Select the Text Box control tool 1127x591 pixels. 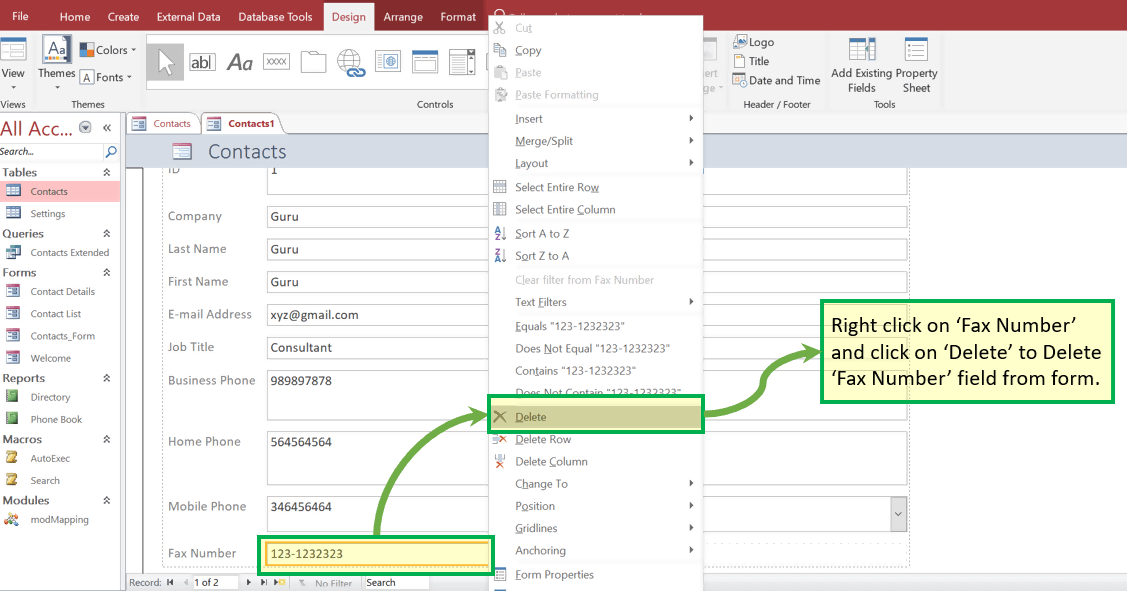click(x=202, y=62)
